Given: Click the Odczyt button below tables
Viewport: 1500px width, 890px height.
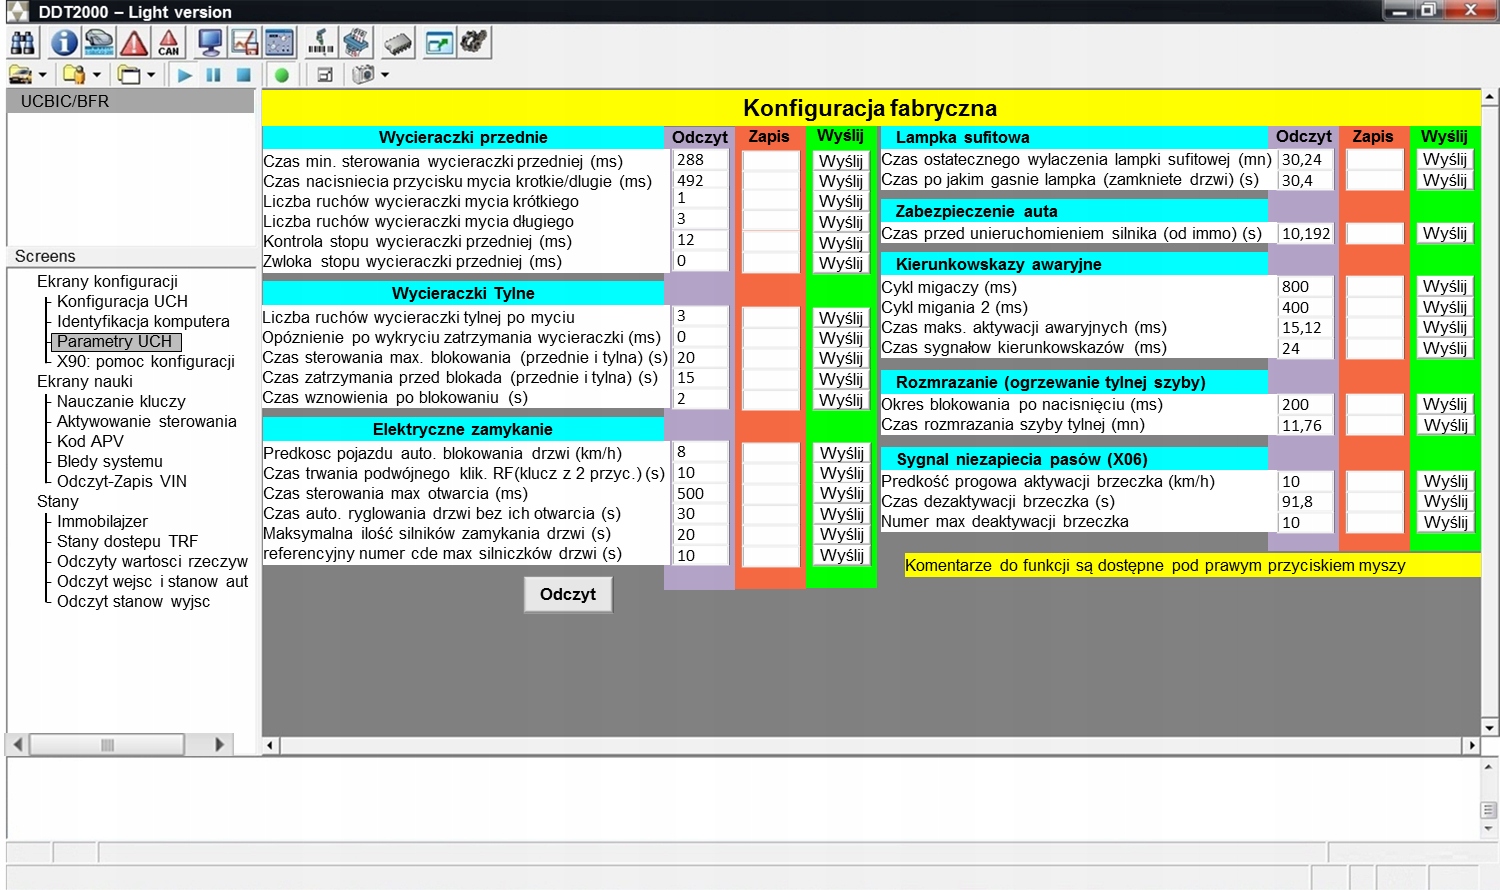Looking at the screenshot, I should point(567,594).
